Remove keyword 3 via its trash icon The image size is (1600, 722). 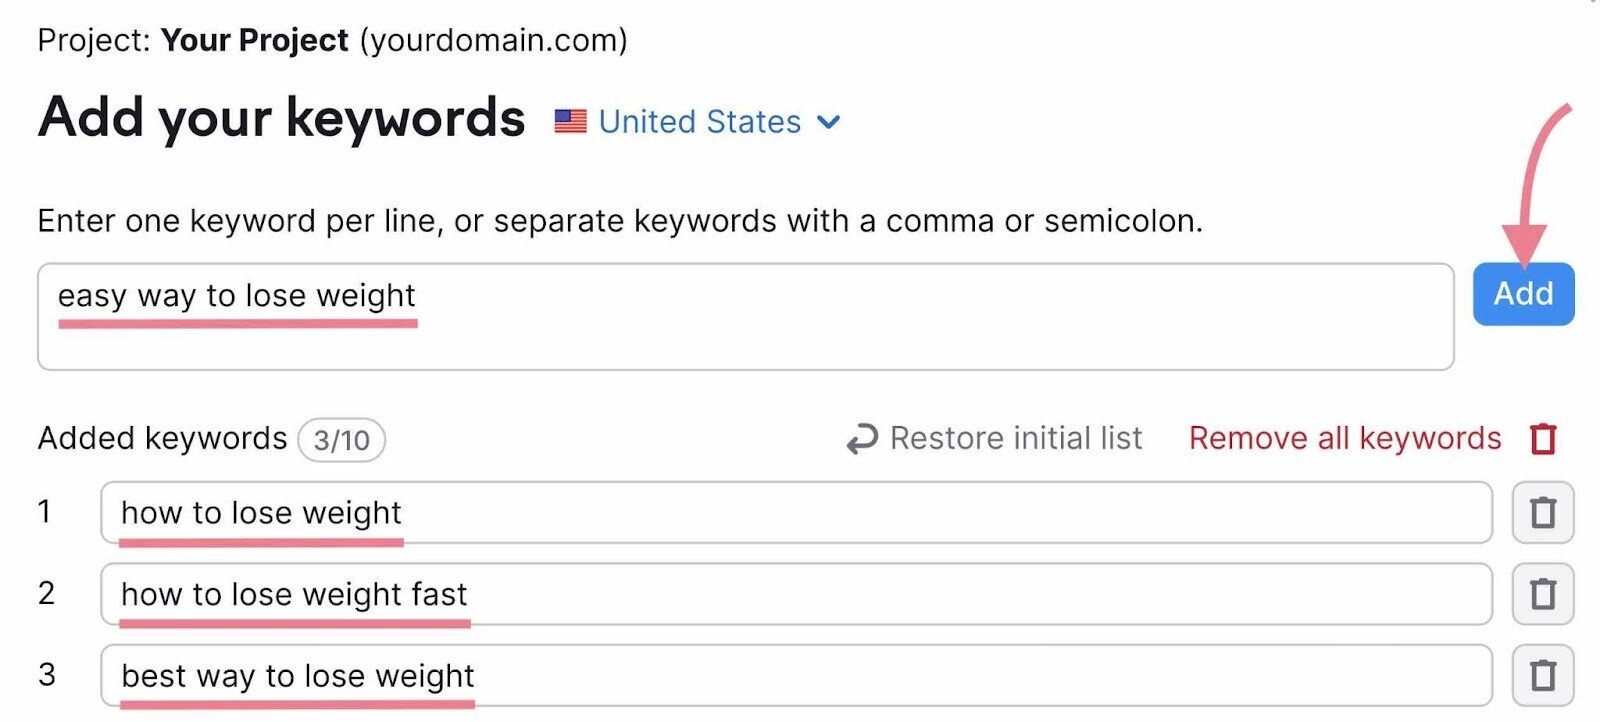(x=1542, y=676)
